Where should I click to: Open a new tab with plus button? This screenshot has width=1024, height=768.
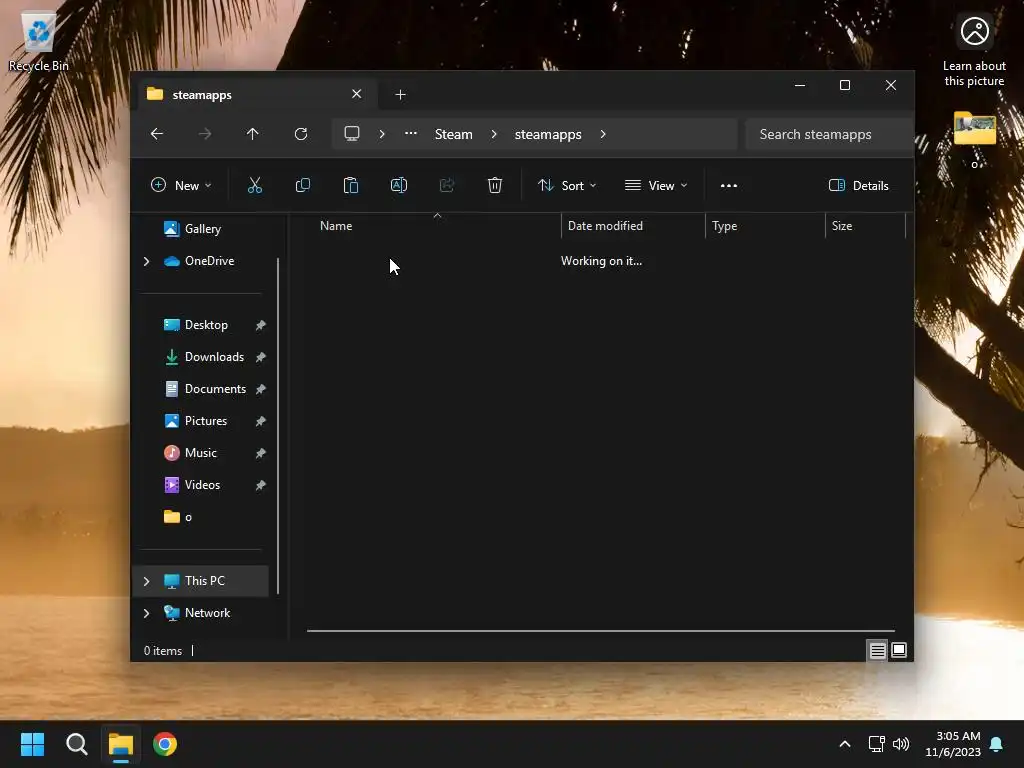click(x=400, y=95)
